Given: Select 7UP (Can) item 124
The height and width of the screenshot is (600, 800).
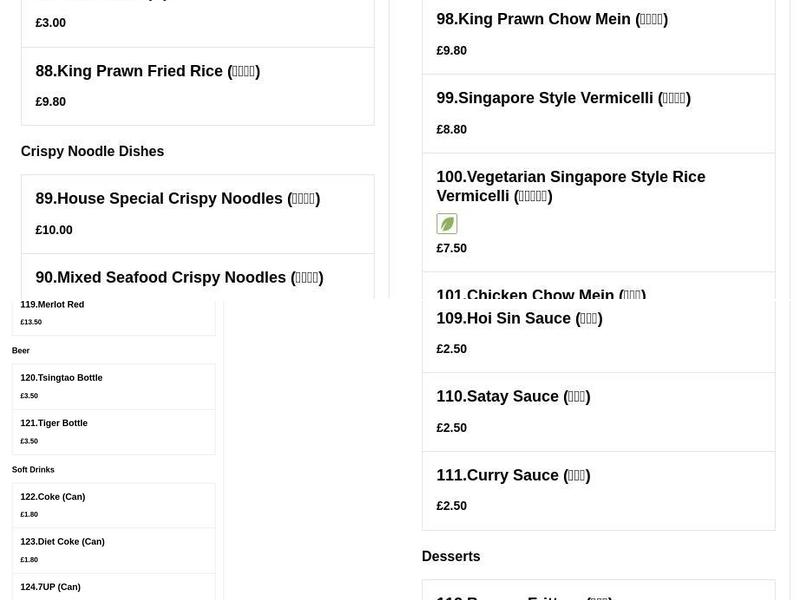Looking at the screenshot, I should click(x=50, y=586).
